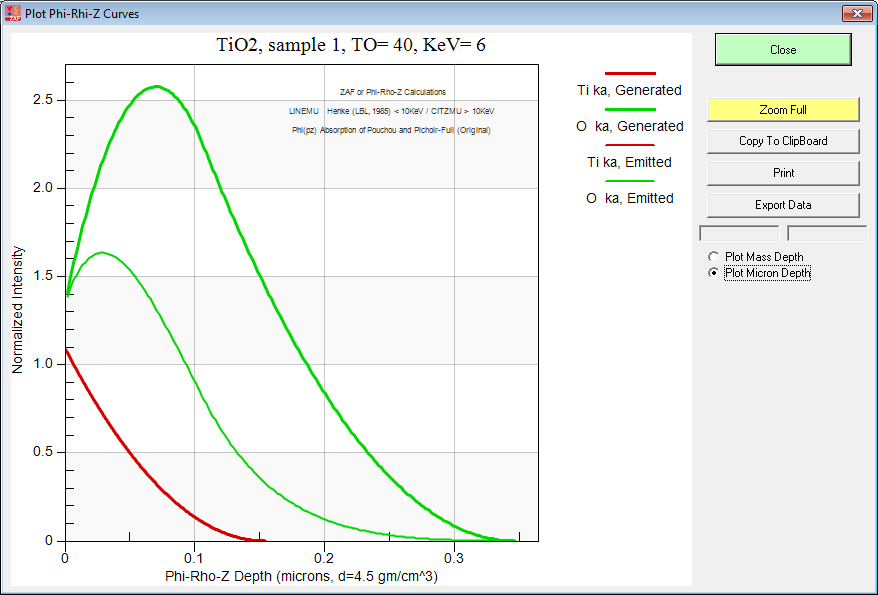878x595 pixels.
Task: Copy the plot using Copy To ClipBoard
Action: coord(783,141)
